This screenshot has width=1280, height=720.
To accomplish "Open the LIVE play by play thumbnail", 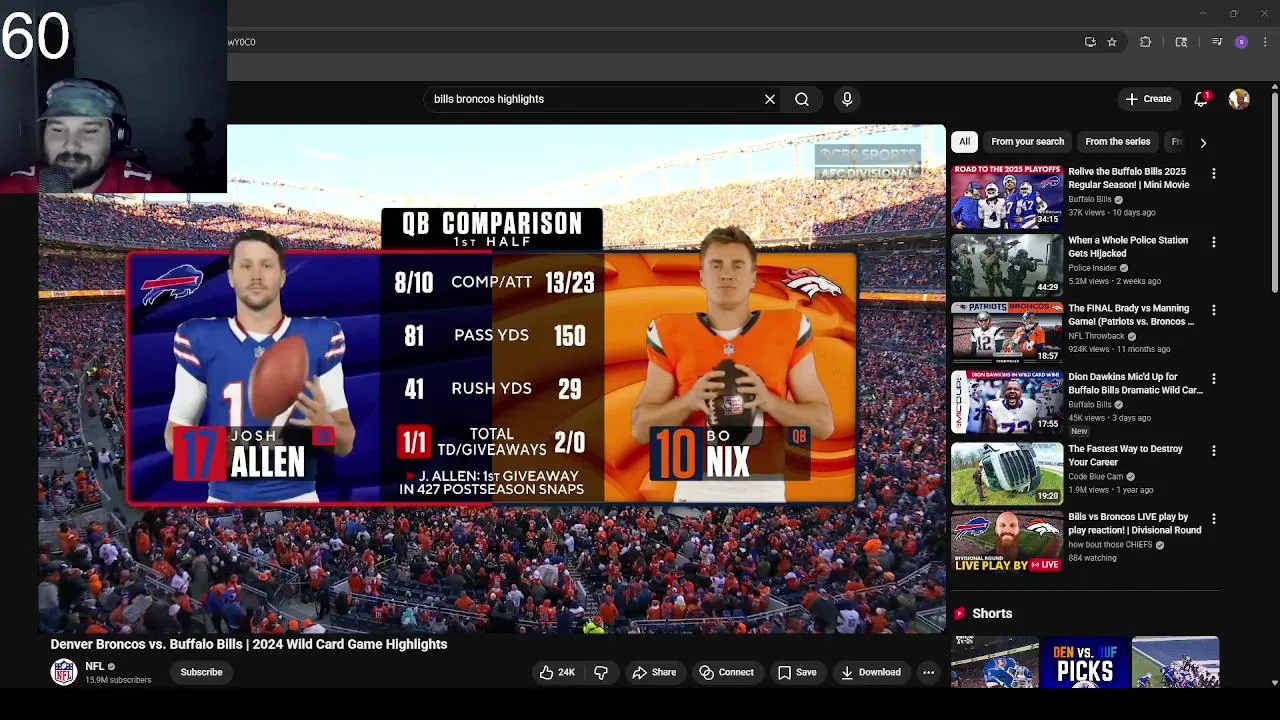I will 1007,541.
